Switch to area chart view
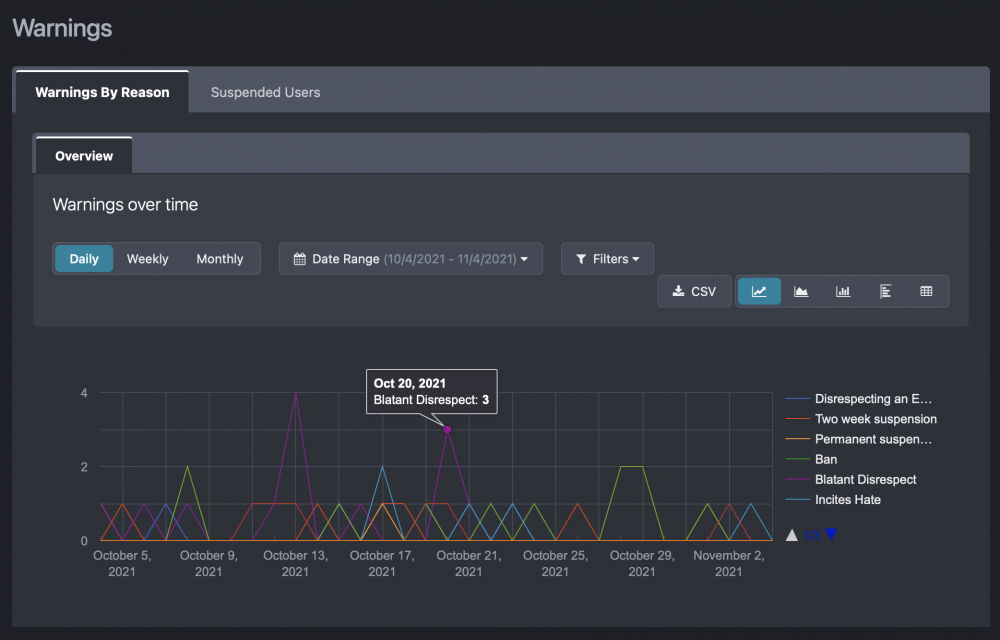This screenshot has width=1000, height=640. coord(801,291)
